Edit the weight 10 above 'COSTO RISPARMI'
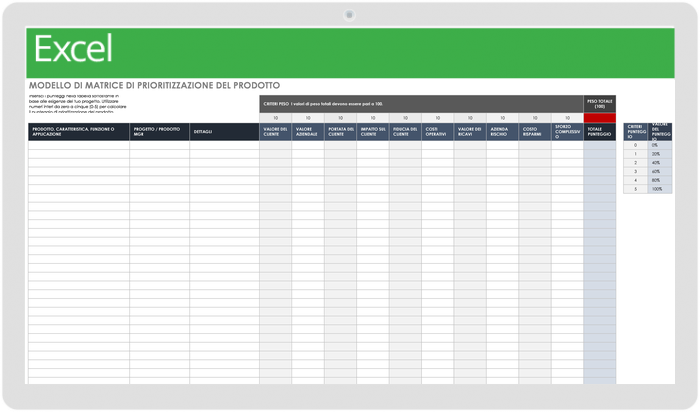Image resolution: width=700 pixels, height=412 pixels. [535, 118]
